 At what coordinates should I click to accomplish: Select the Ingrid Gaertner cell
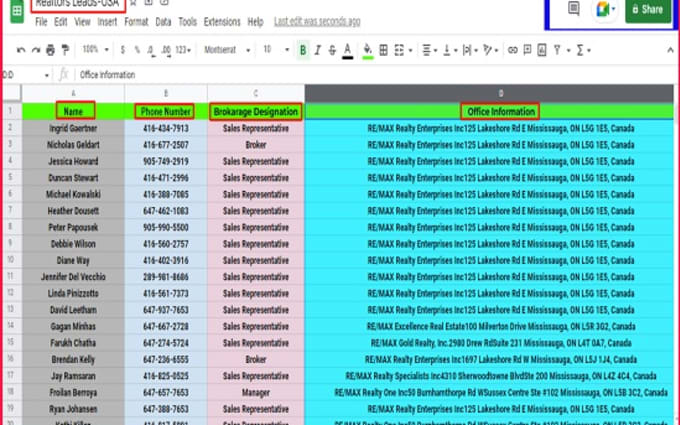[x=73, y=128]
